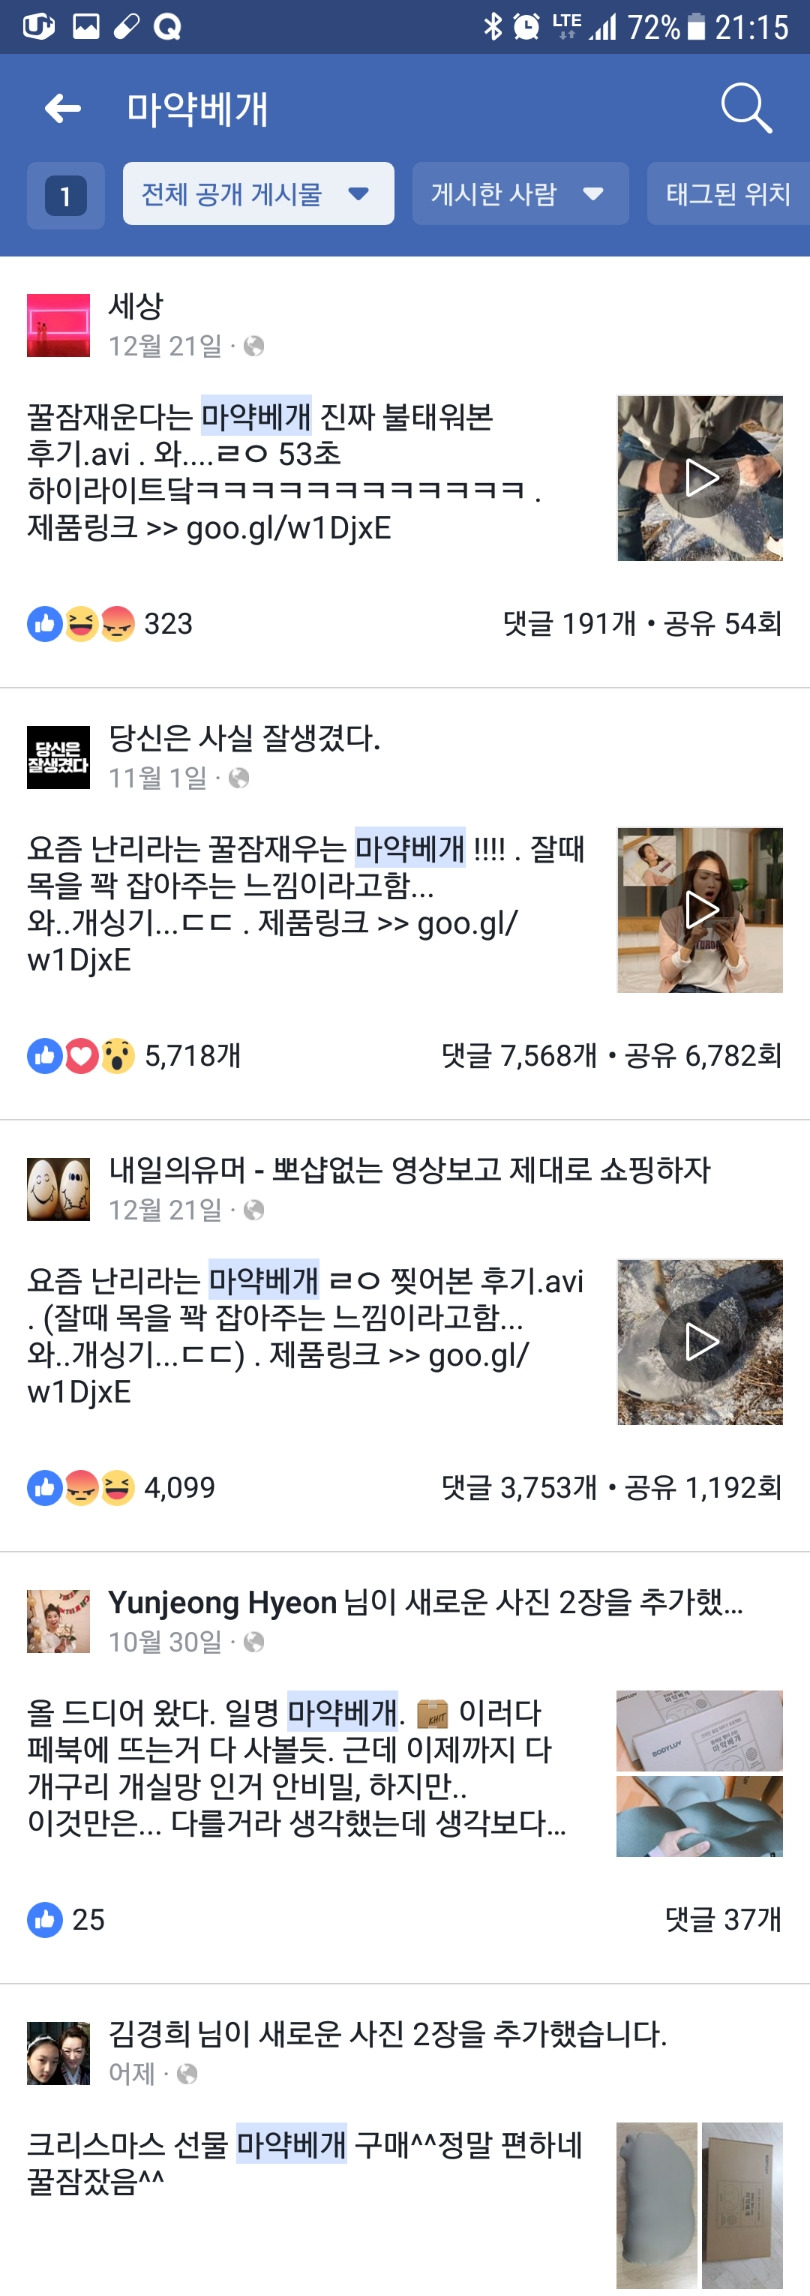
Task: Open the search magnifier icon
Action: [746, 108]
